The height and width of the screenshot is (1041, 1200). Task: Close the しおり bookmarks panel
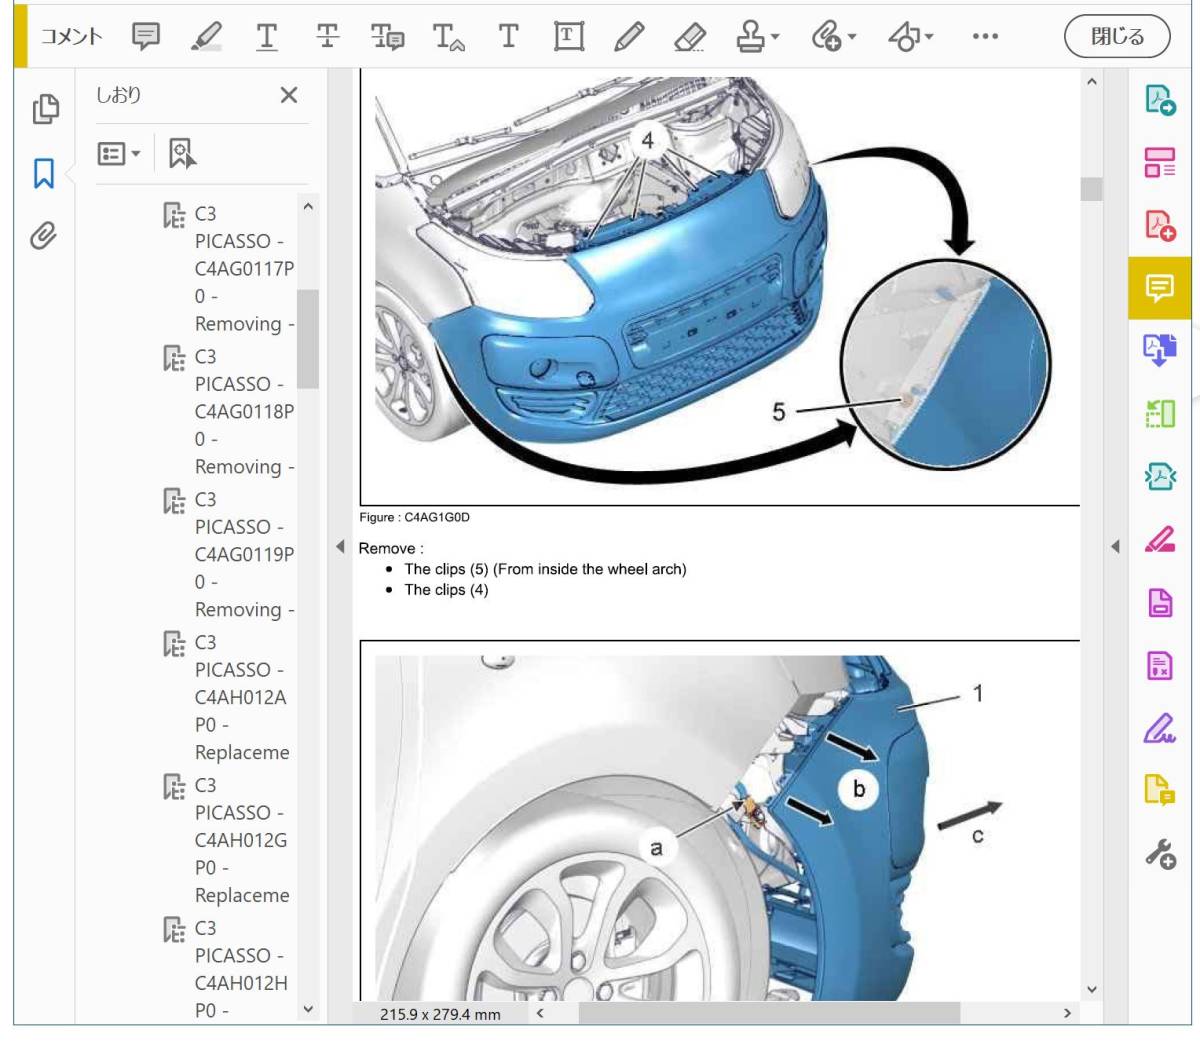[x=289, y=95]
